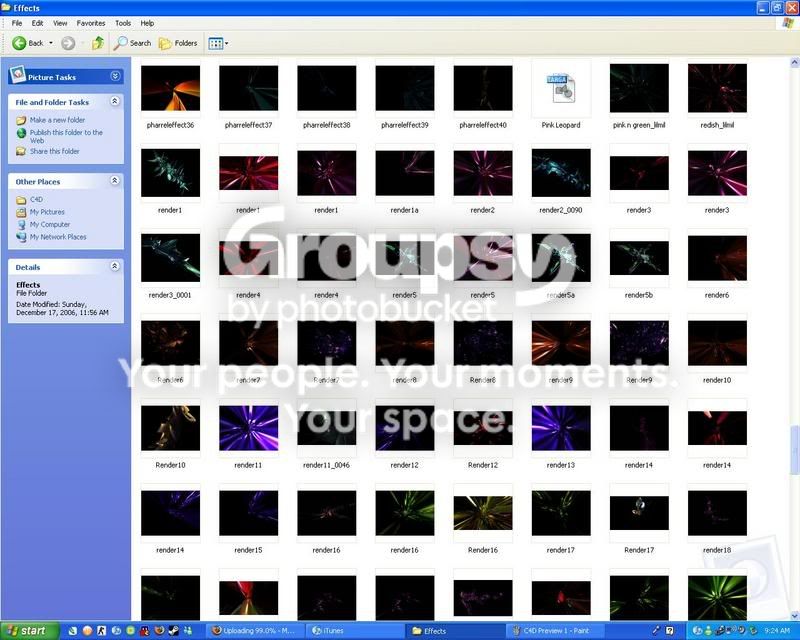800x640 pixels.
Task: Launch Firefox from the quick launch bar
Action: 160,631
